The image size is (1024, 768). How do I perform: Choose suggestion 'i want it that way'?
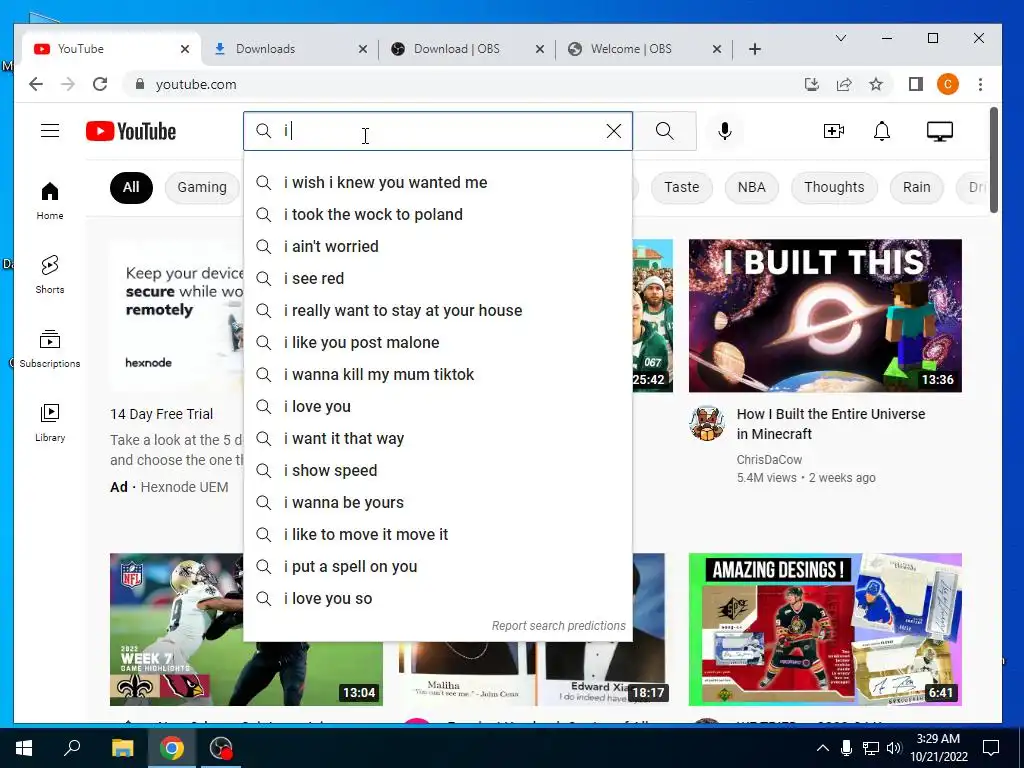coord(438,439)
